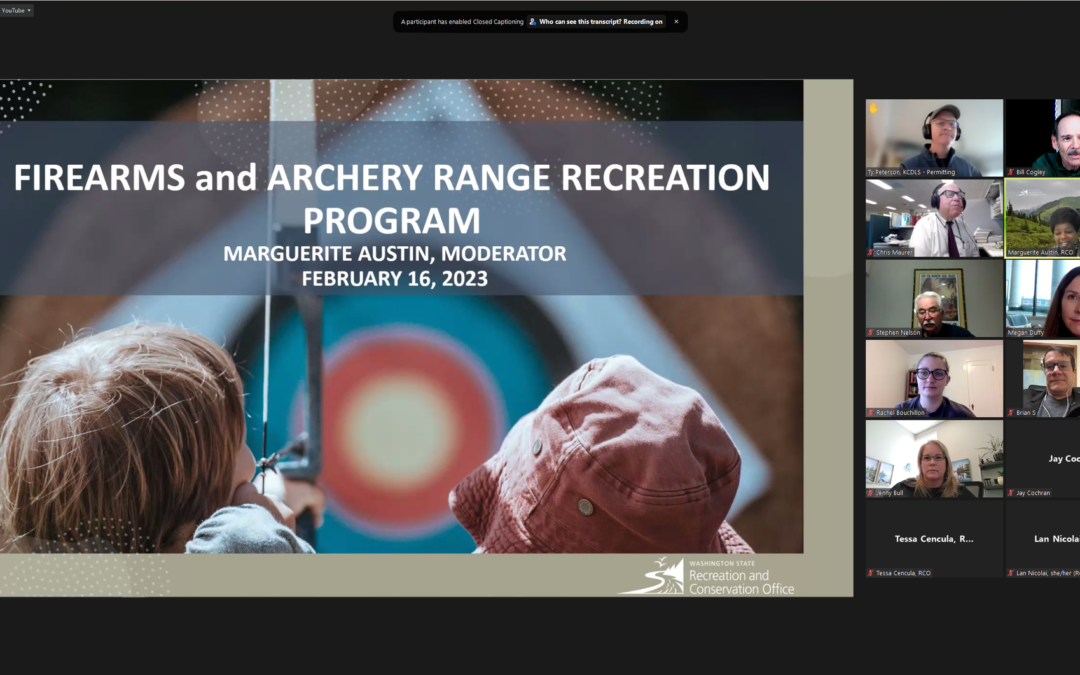Dismiss the closed captioning notification

pos(676,22)
